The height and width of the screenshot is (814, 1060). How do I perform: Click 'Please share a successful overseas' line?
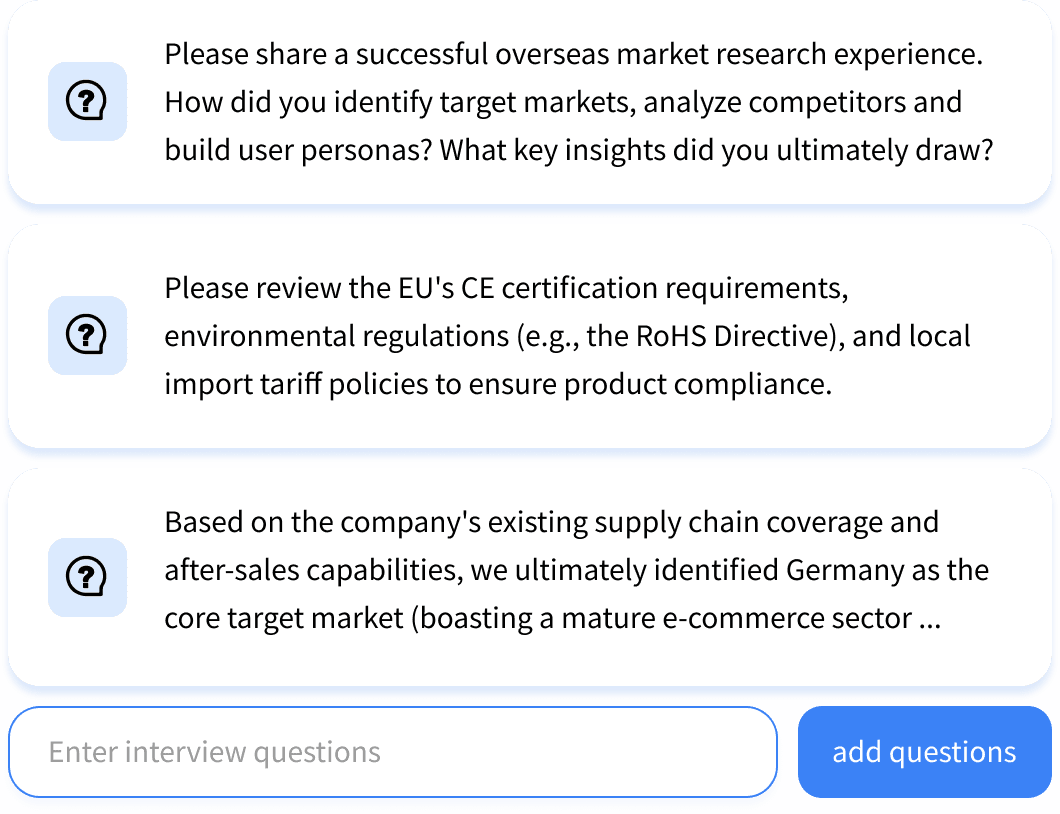point(574,54)
